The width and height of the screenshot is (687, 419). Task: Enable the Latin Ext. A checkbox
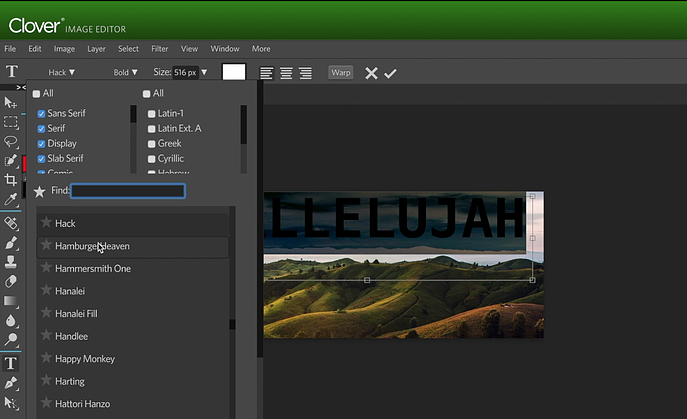pyautogui.click(x=152, y=129)
